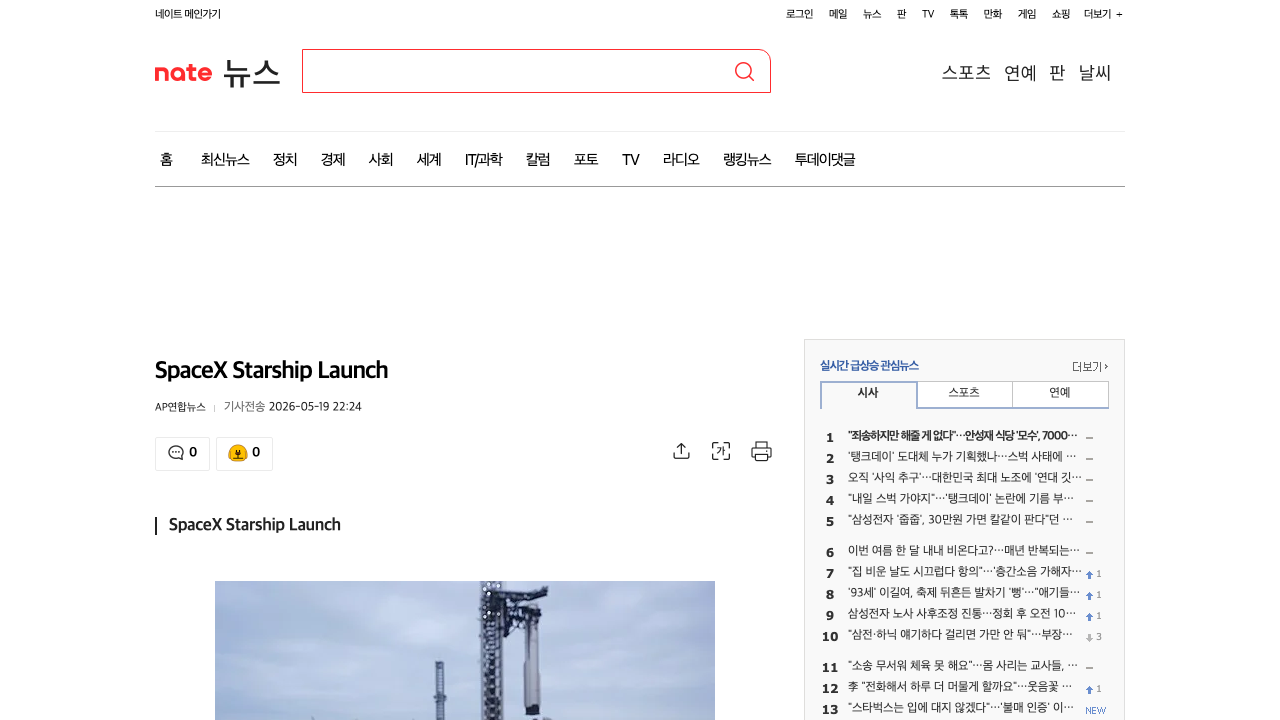The width and height of the screenshot is (1280, 720).
Task: Open rank 12 headline 李 "전화해서 하루 더
Action: [x=962, y=688]
